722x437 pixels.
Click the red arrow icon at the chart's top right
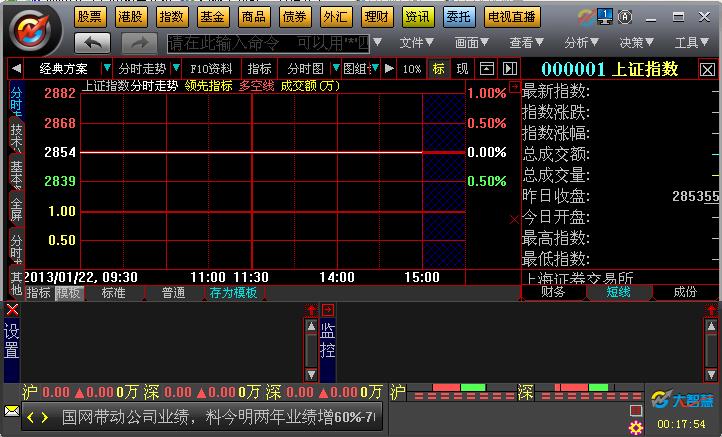point(514,86)
